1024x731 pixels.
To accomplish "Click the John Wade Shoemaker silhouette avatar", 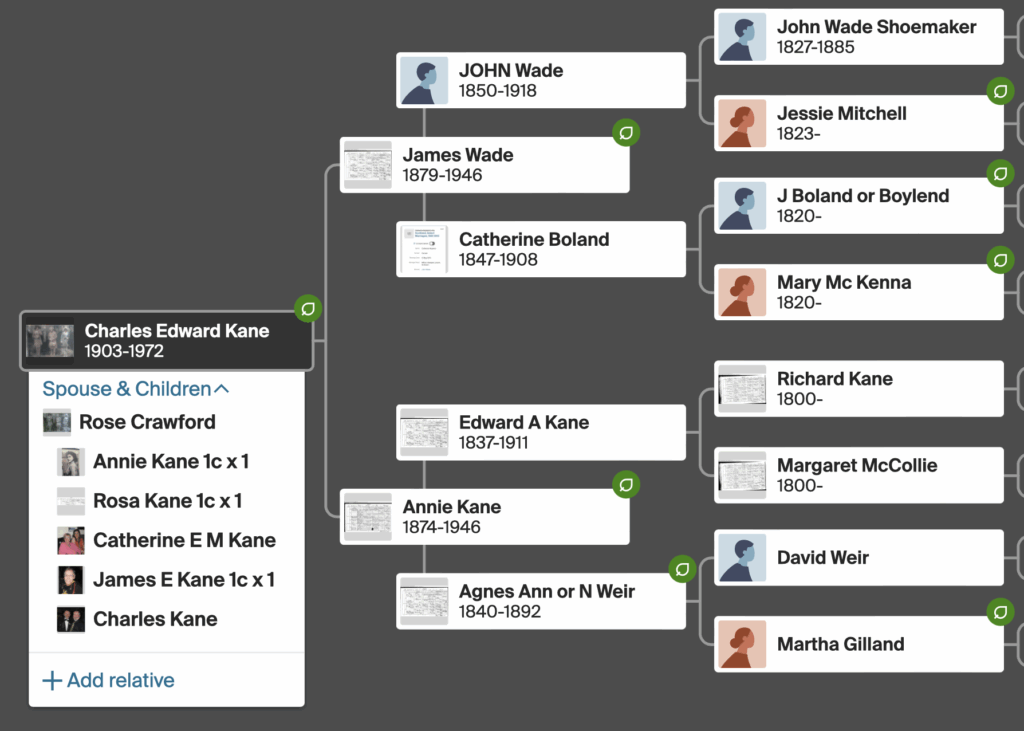I will pyautogui.click(x=742, y=38).
